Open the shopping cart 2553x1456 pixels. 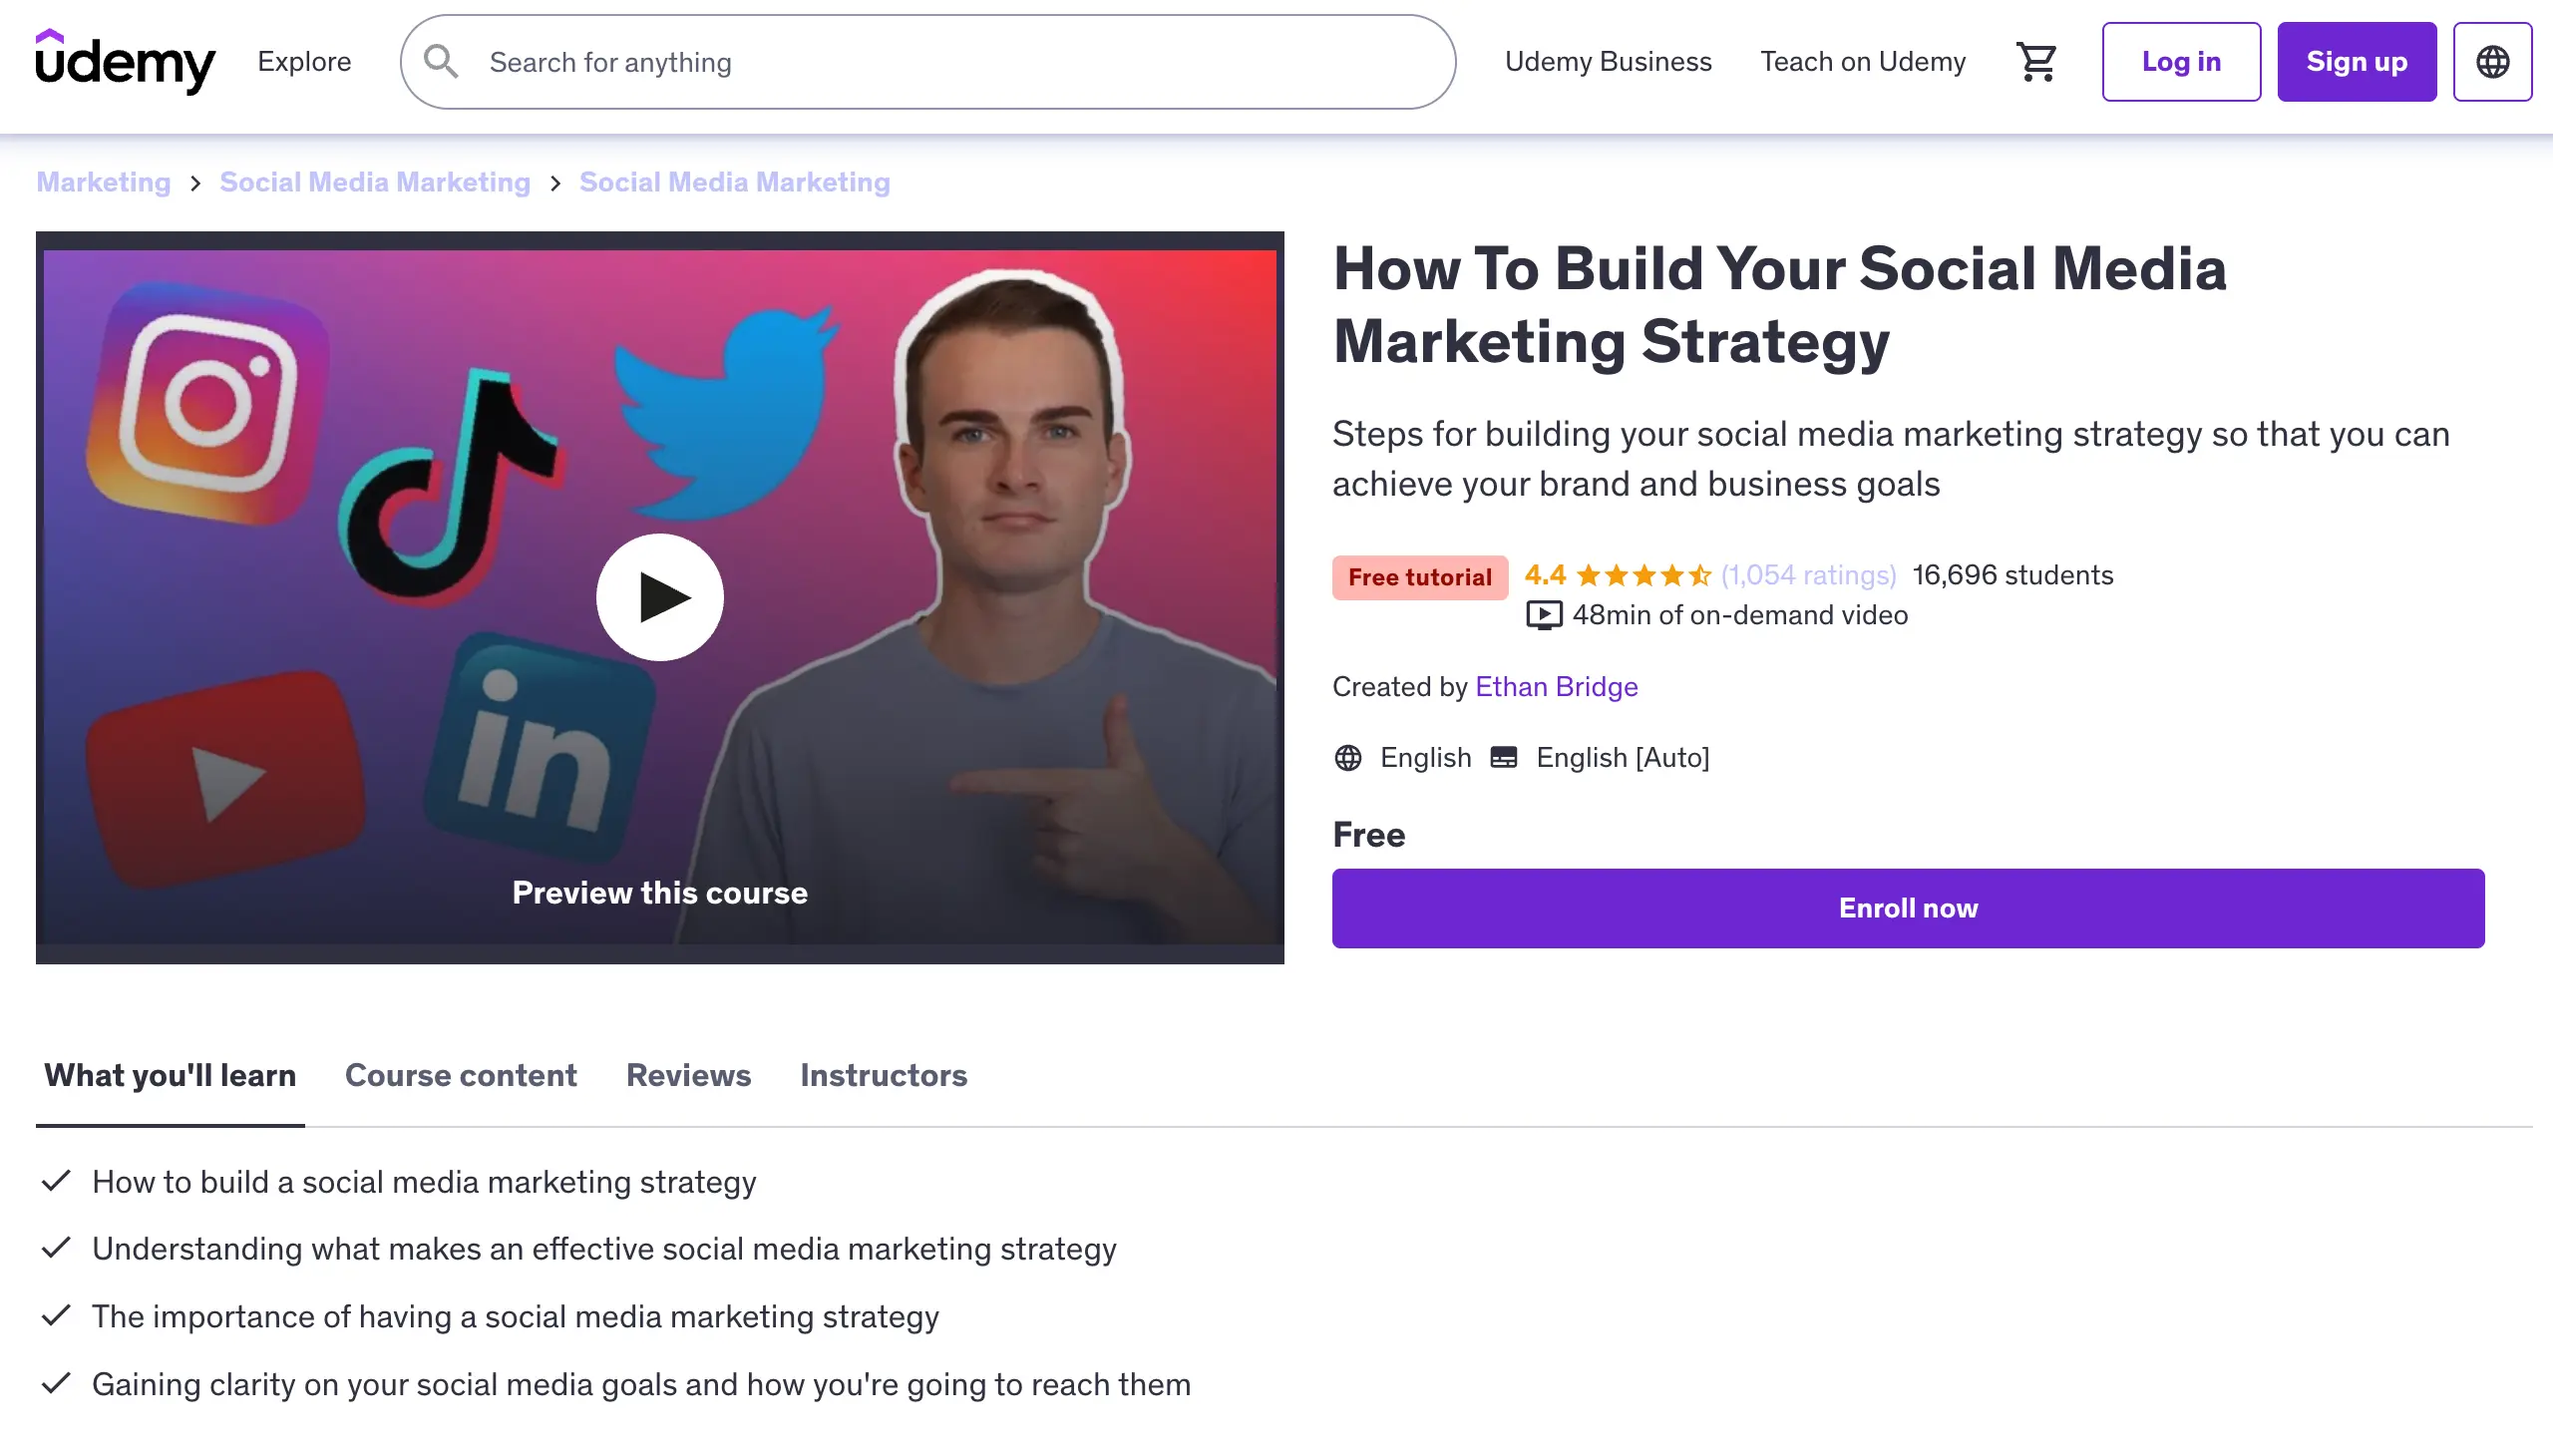(x=2036, y=62)
